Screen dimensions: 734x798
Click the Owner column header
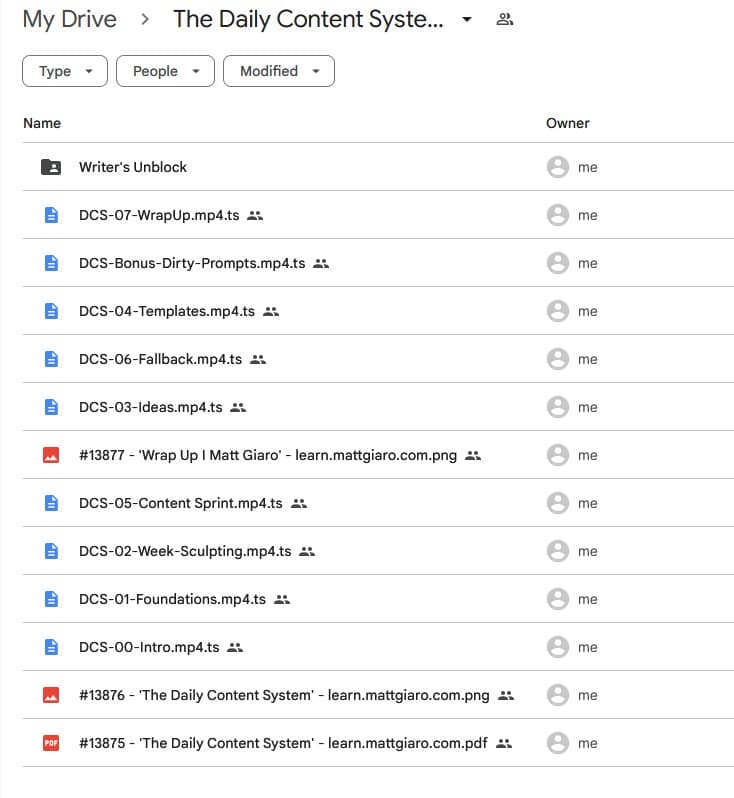click(567, 123)
